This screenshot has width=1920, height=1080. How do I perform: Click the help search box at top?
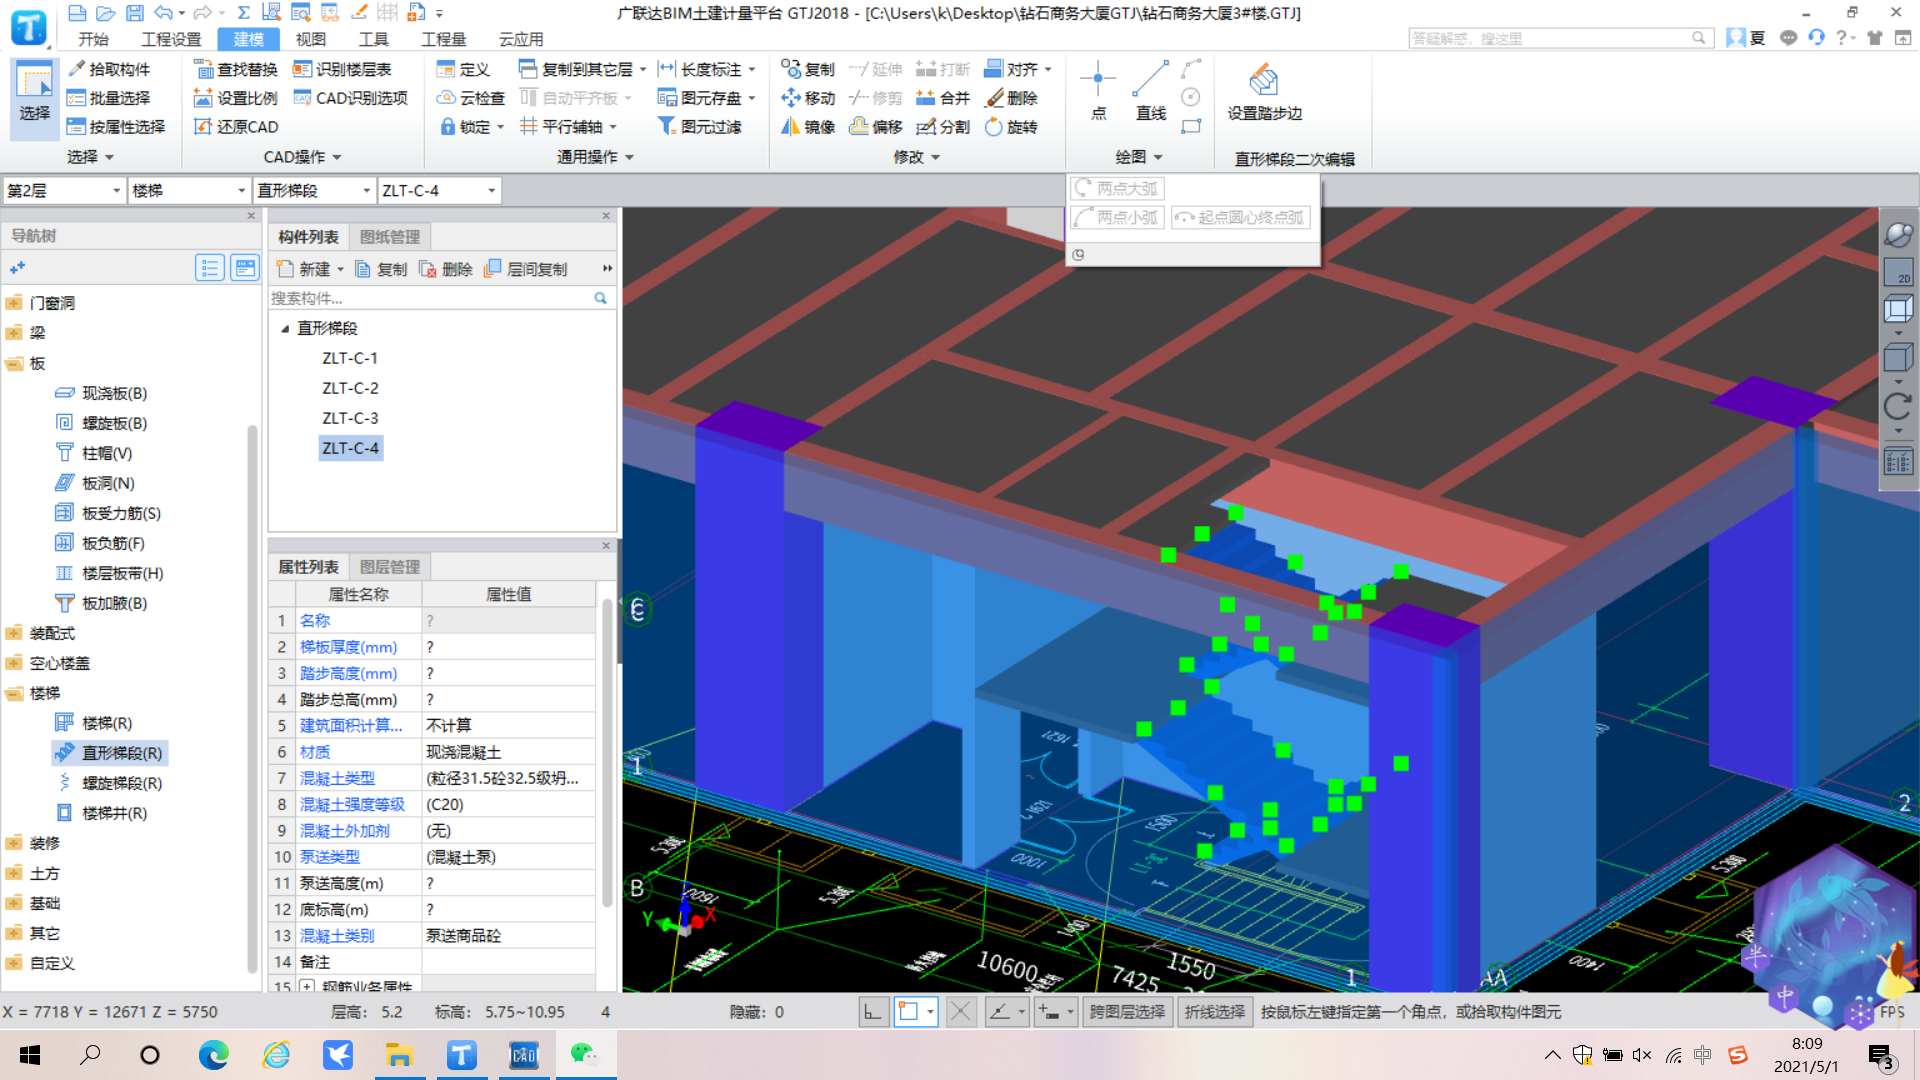(1560, 38)
